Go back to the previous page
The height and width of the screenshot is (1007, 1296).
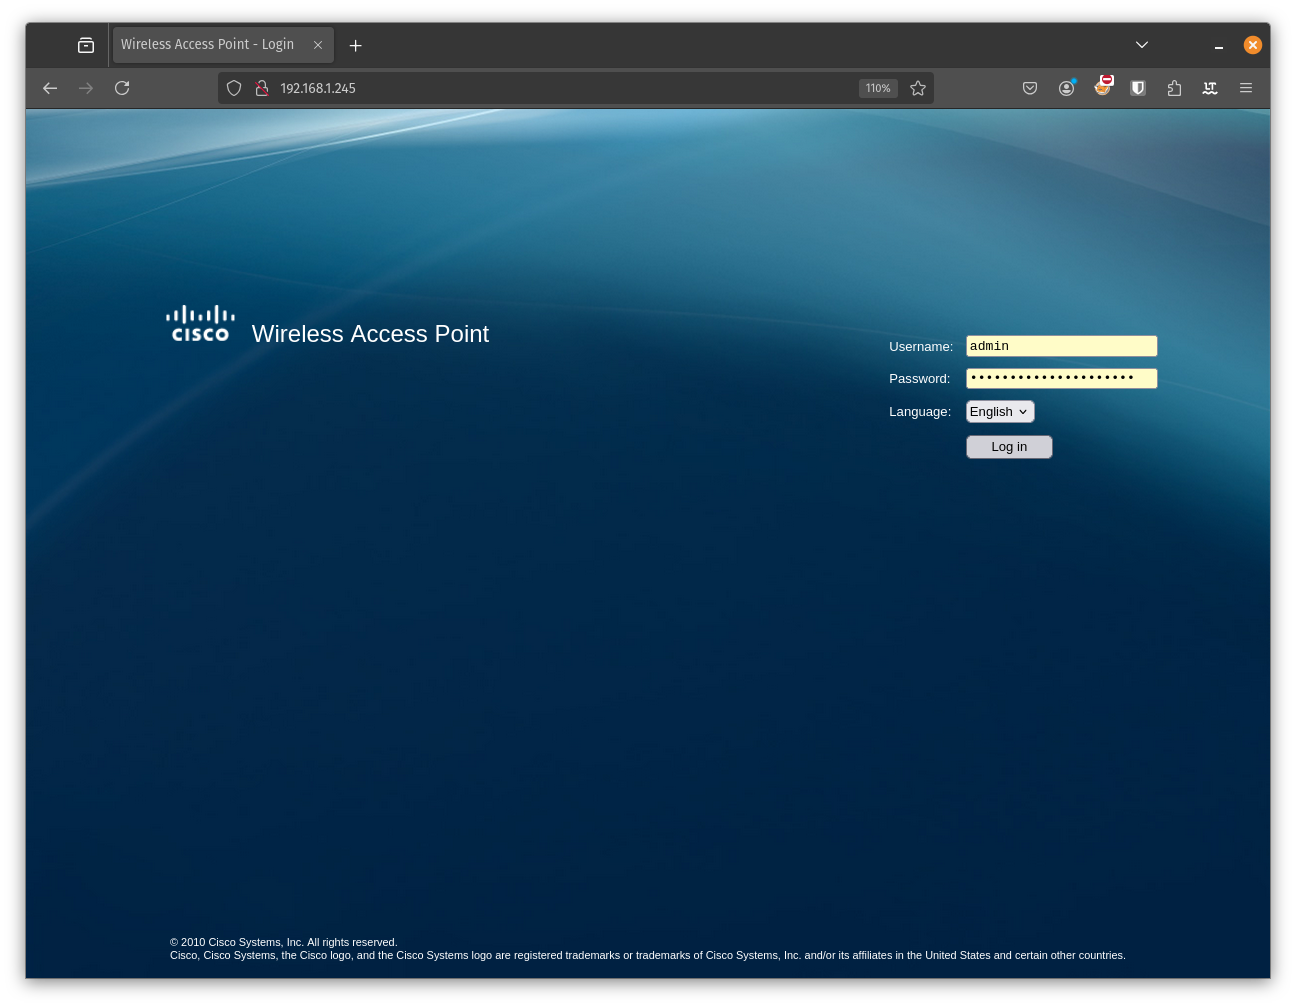(50, 88)
